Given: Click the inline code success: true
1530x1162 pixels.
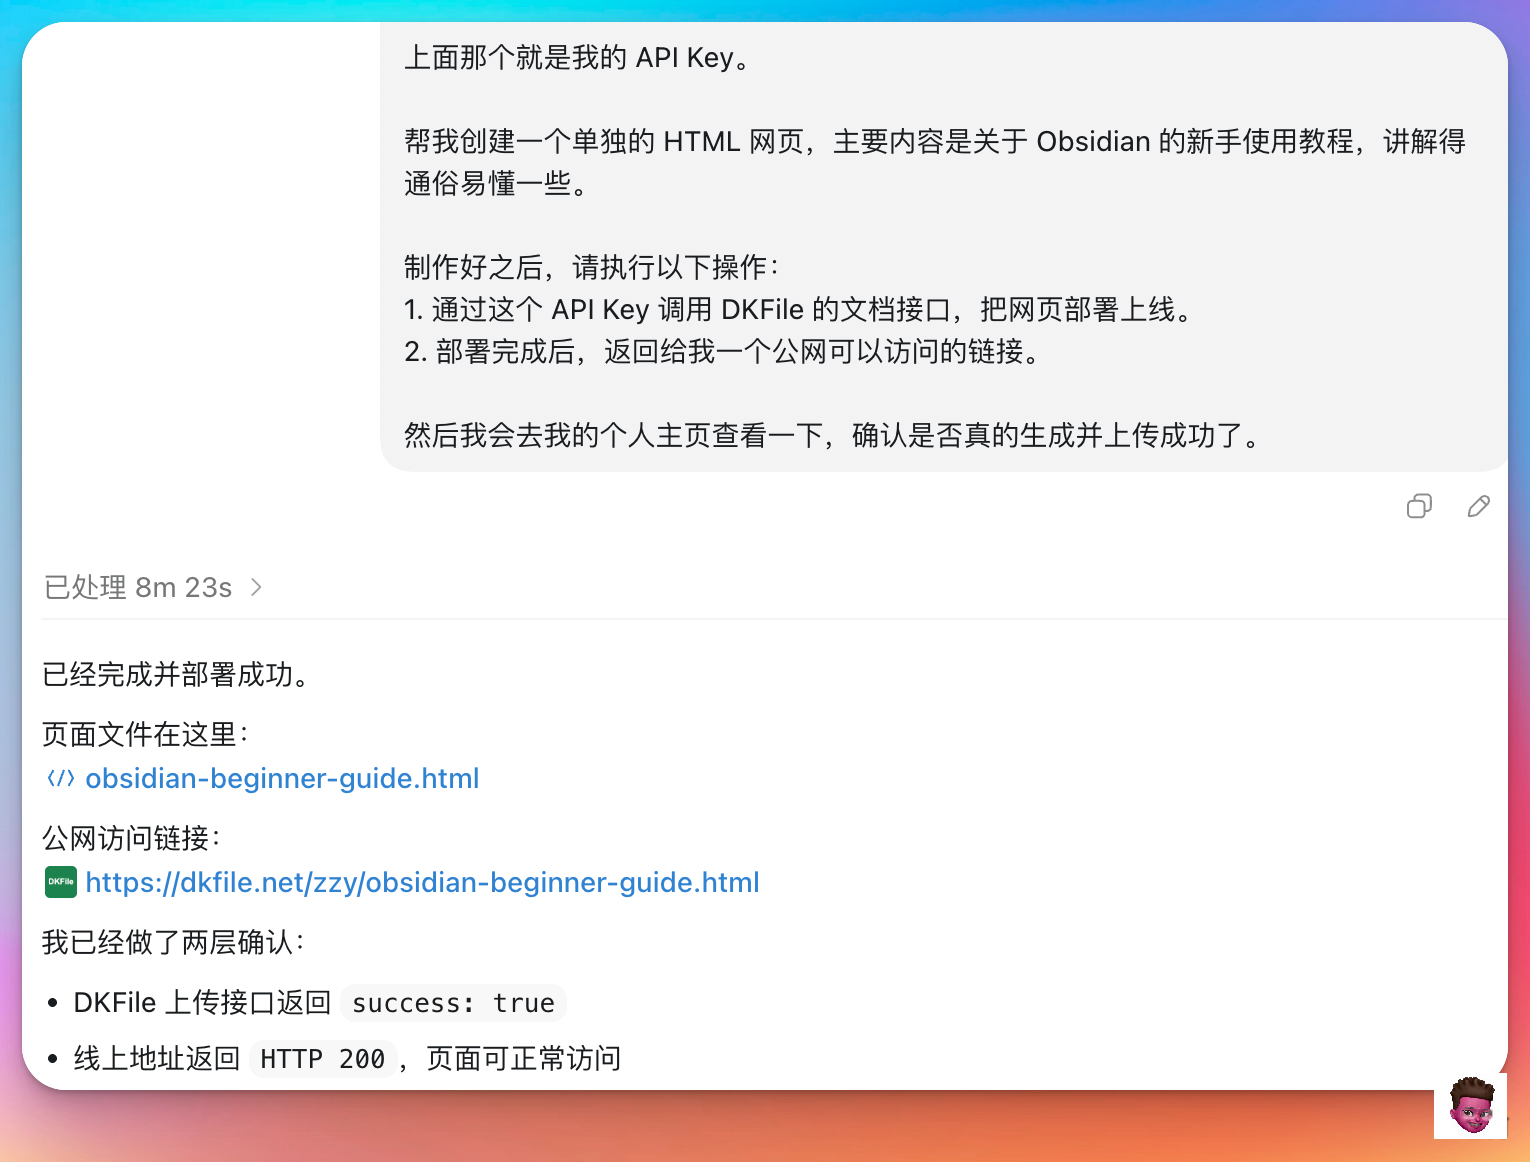Looking at the screenshot, I should tap(453, 1003).
